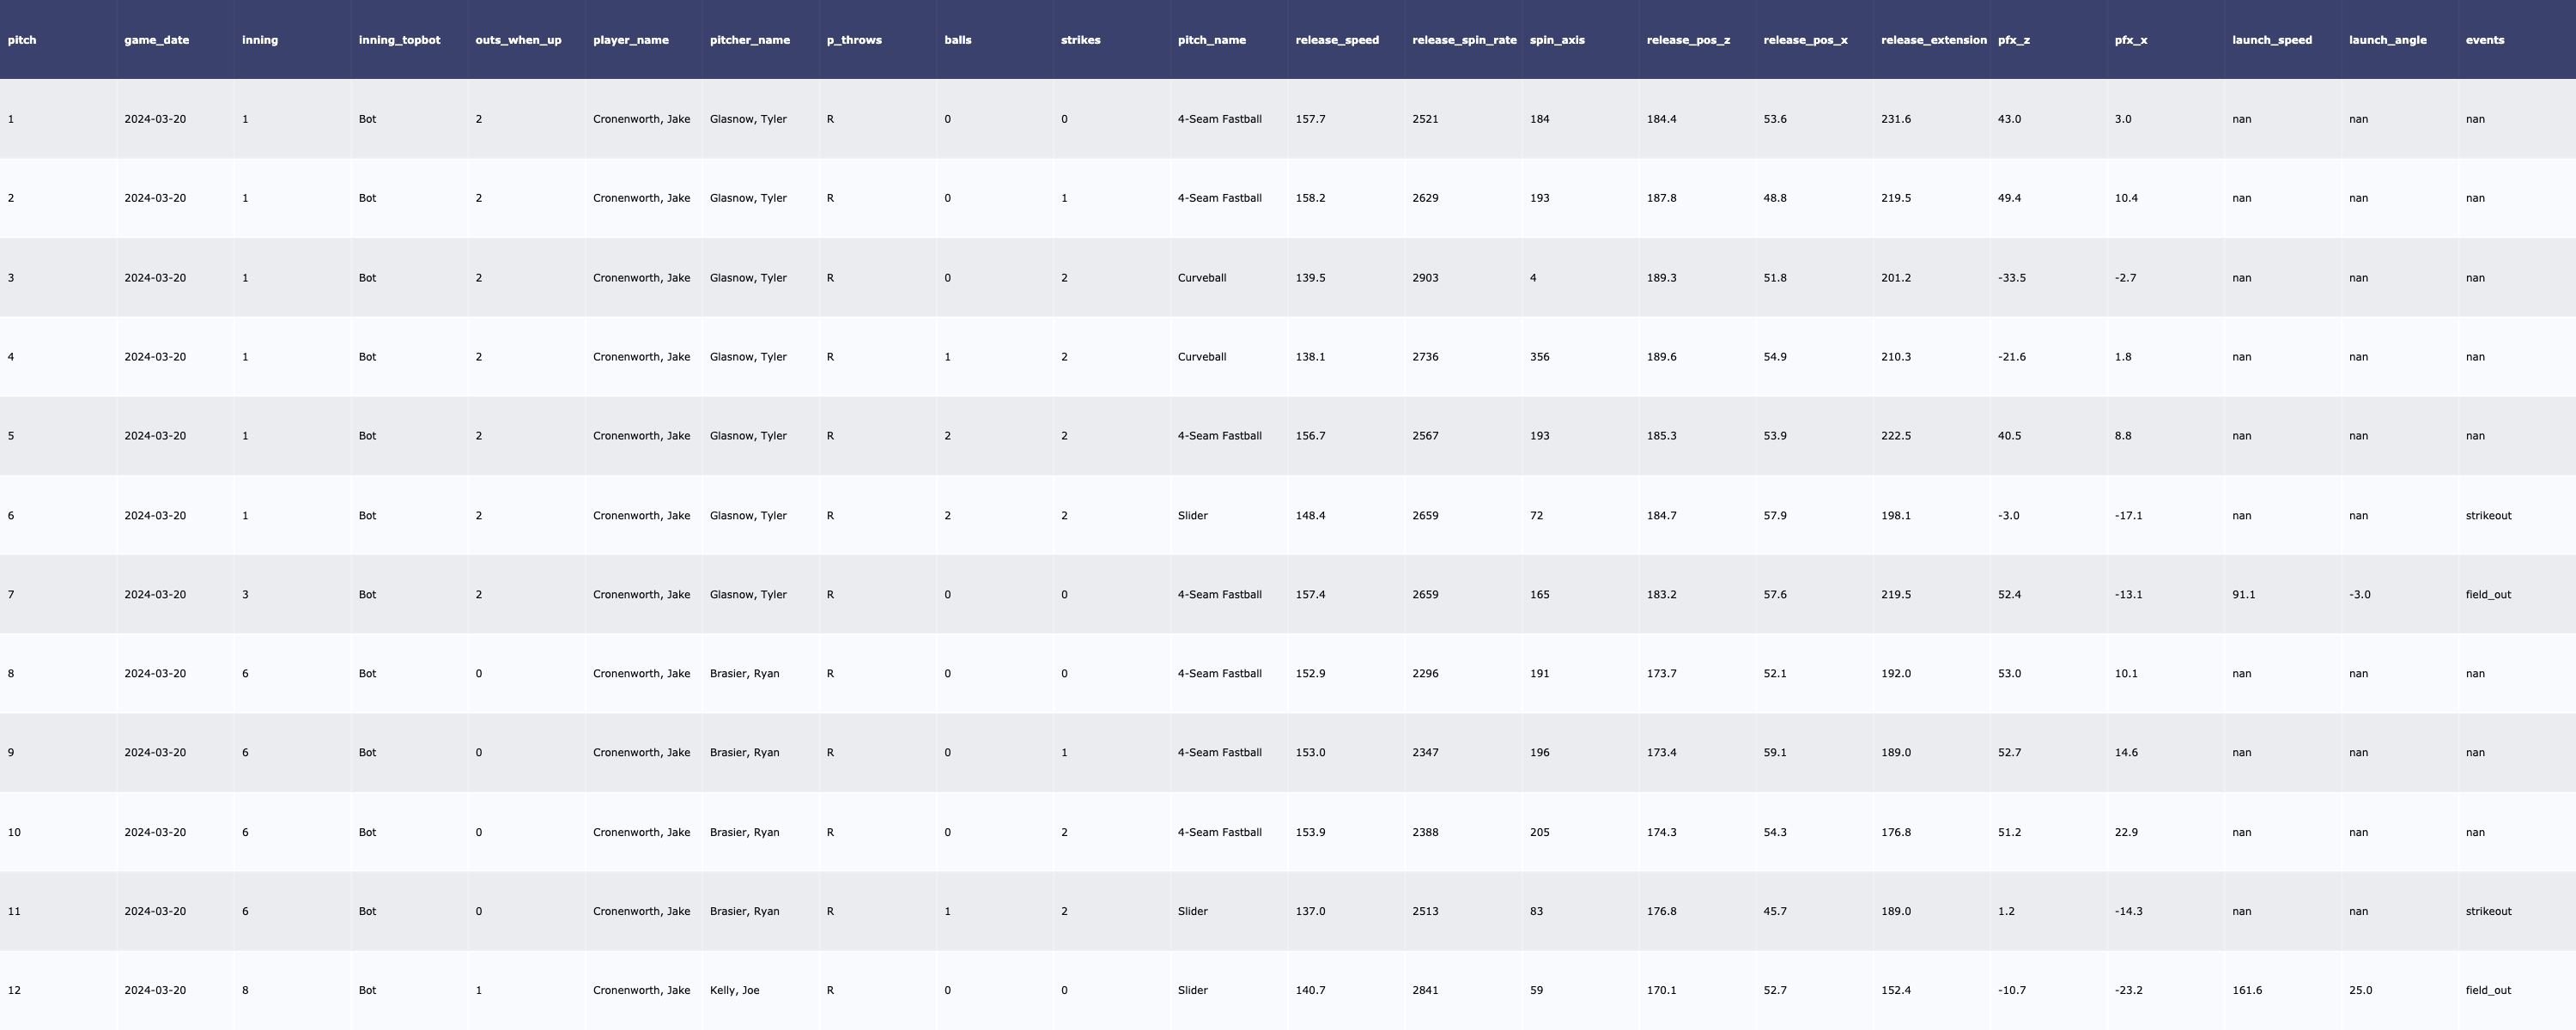The width and height of the screenshot is (2576, 1030).
Task: Click the Slider cell in pitch 11 row
Action: click(x=1192, y=911)
